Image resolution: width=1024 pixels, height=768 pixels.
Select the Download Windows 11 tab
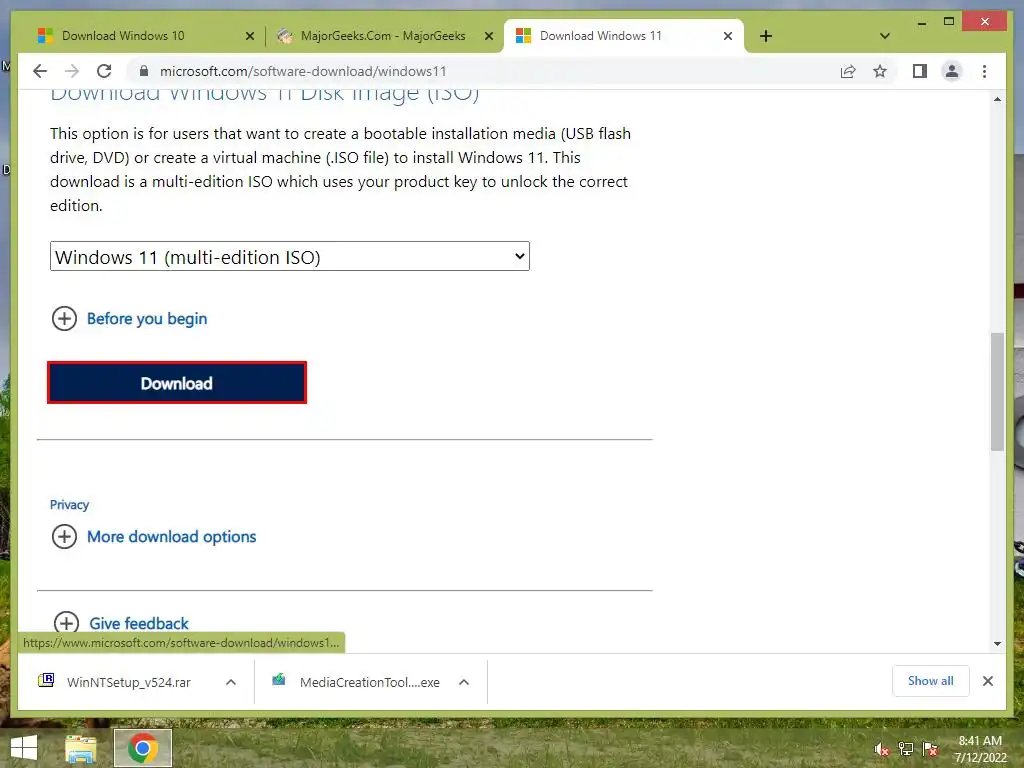click(x=600, y=36)
